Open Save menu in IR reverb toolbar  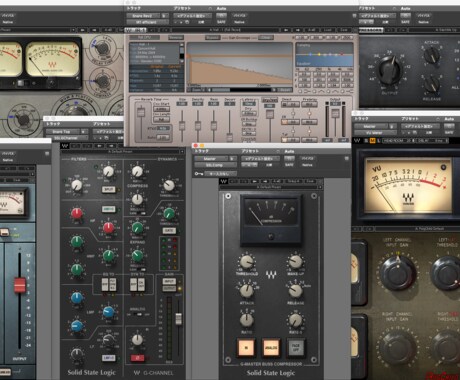point(344,30)
